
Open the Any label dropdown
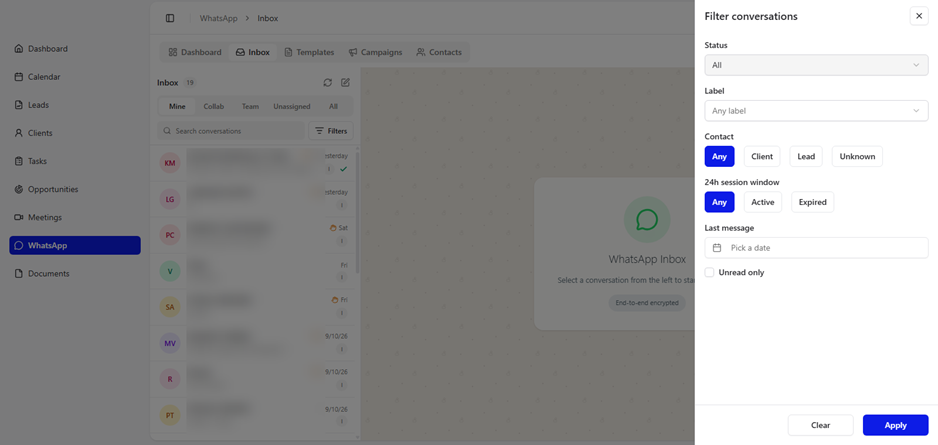816,111
